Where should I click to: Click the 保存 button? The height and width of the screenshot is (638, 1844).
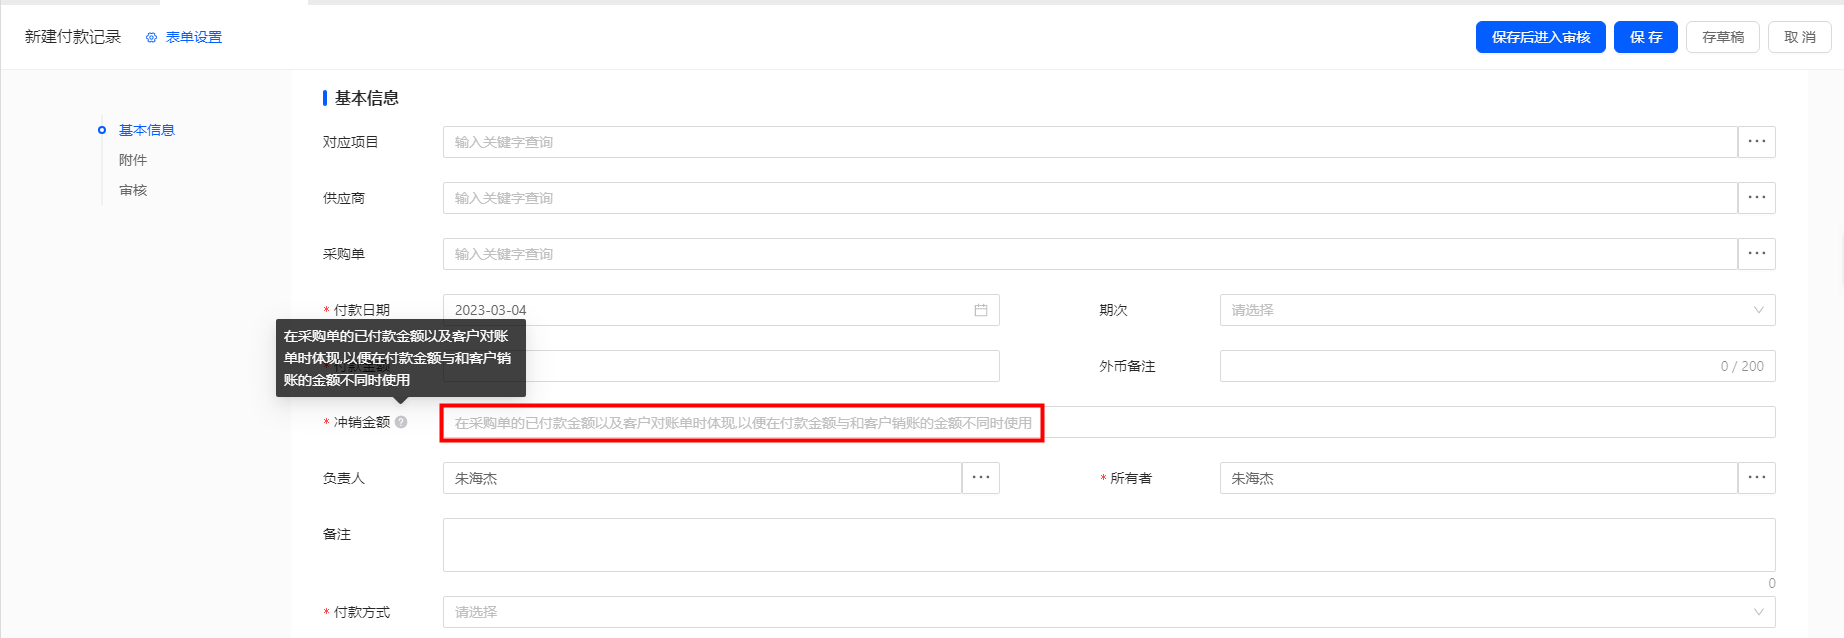1646,37
